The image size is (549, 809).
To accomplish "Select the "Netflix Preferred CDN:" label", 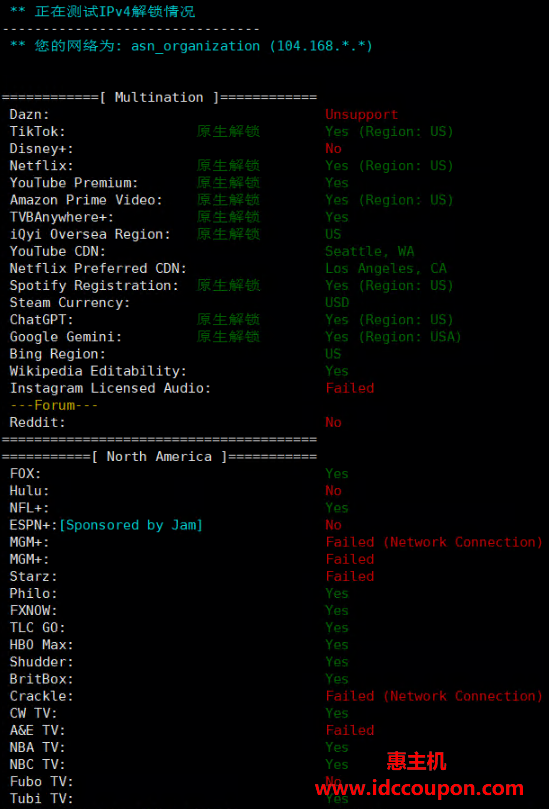I will tap(98, 268).
